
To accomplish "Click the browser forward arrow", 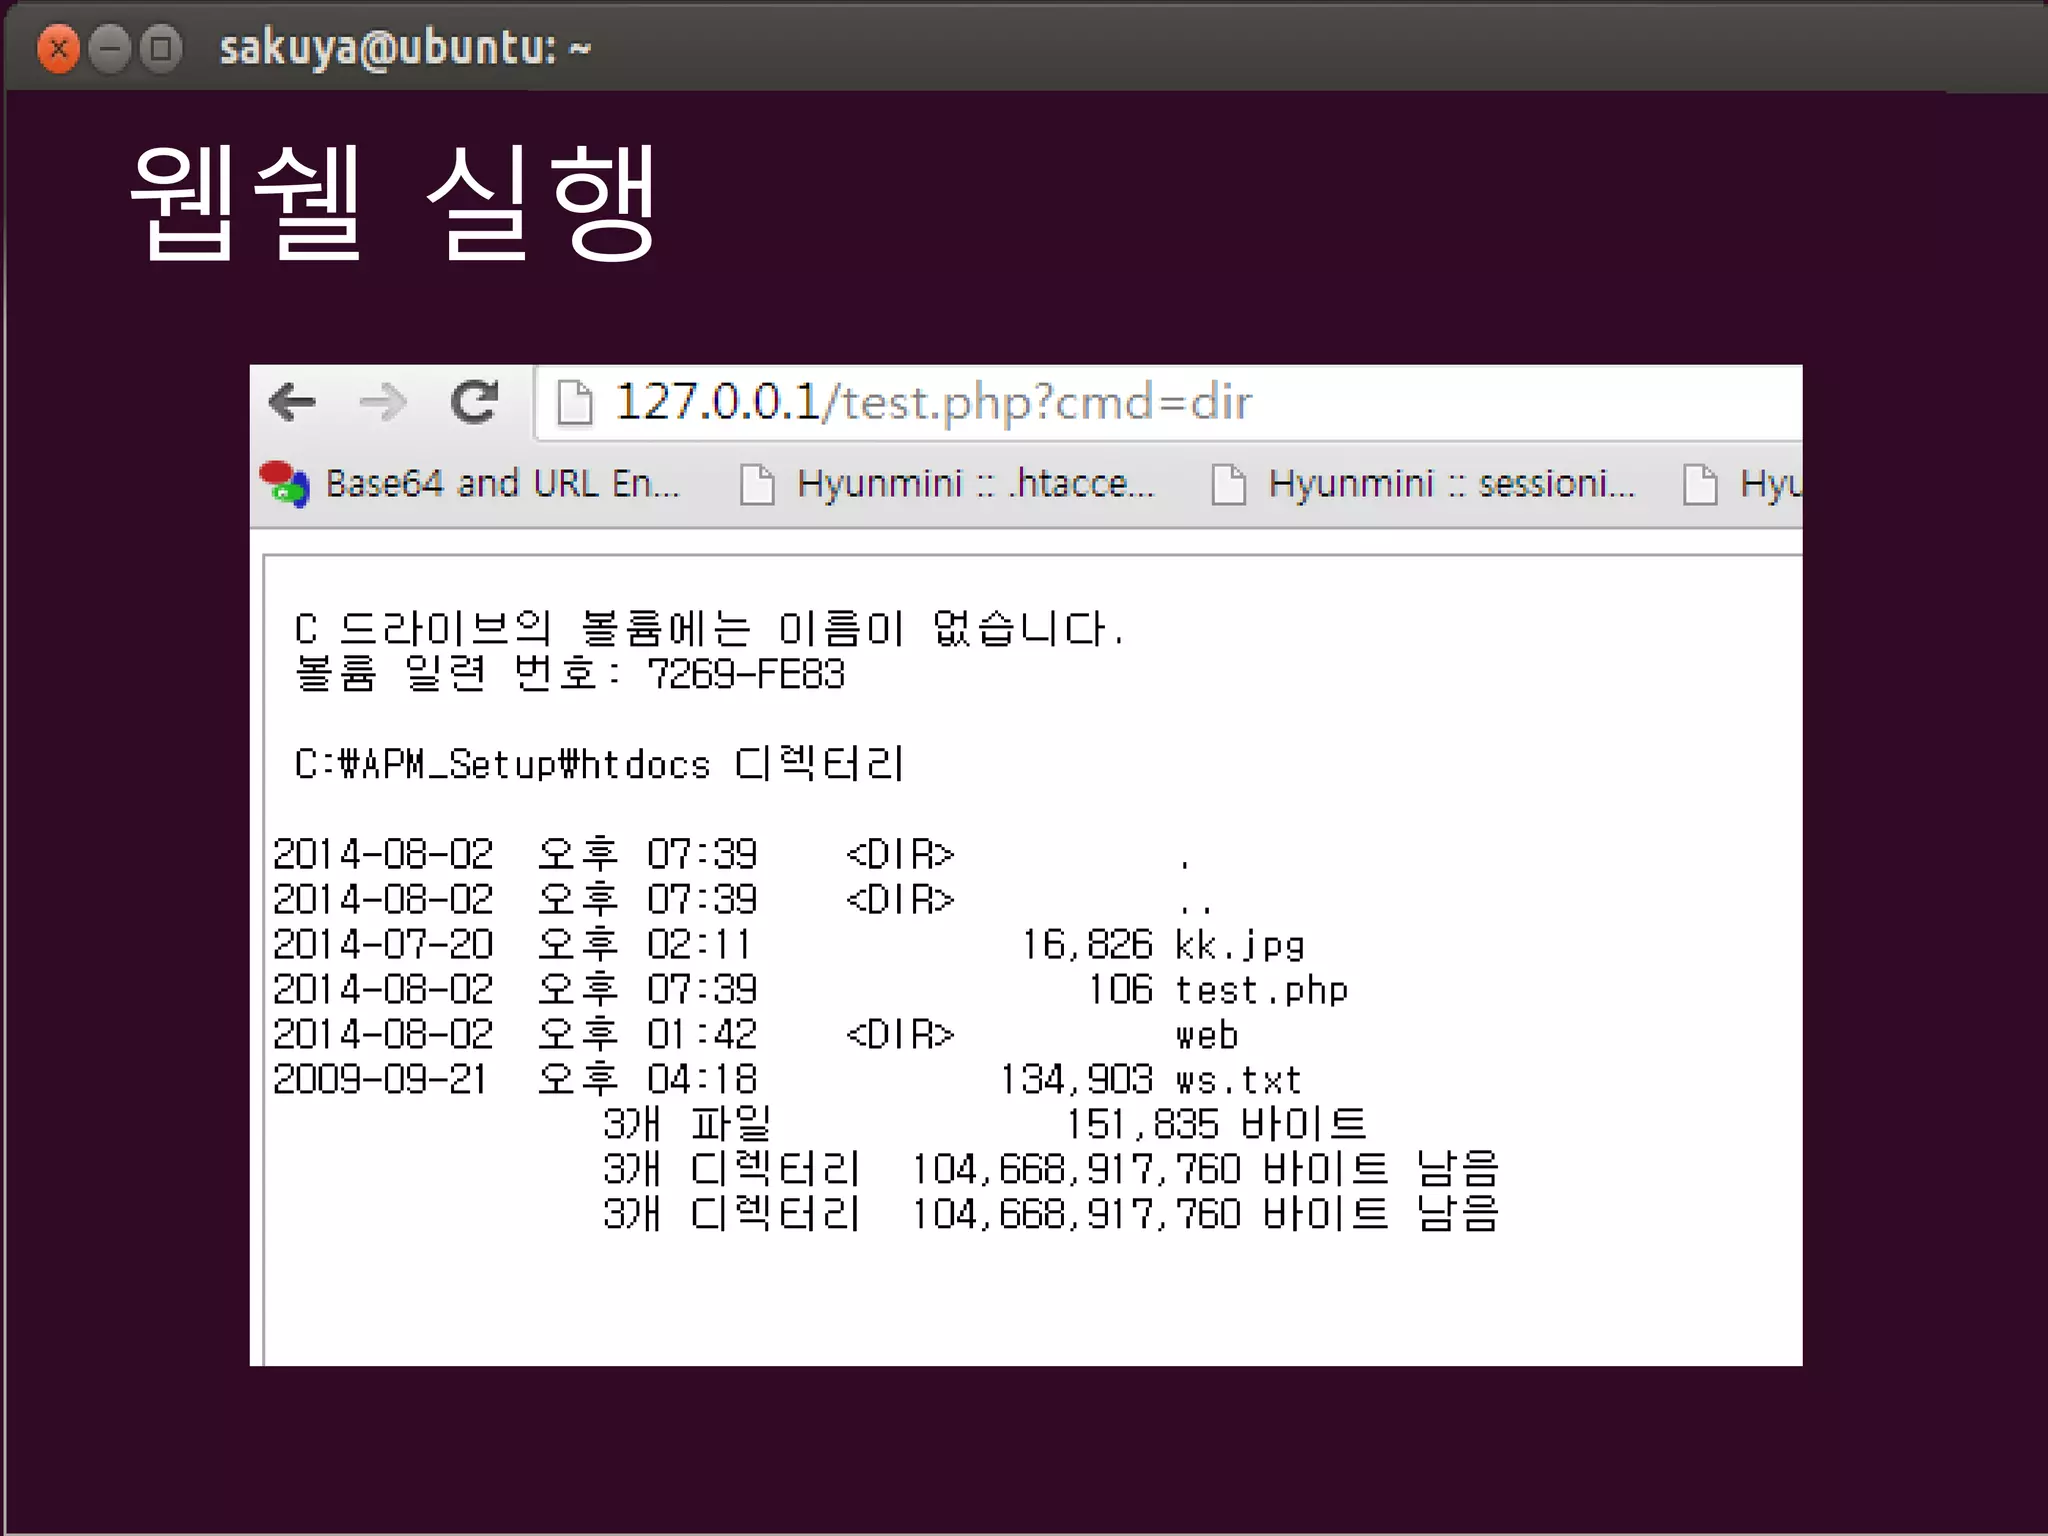I will pos(382,403).
